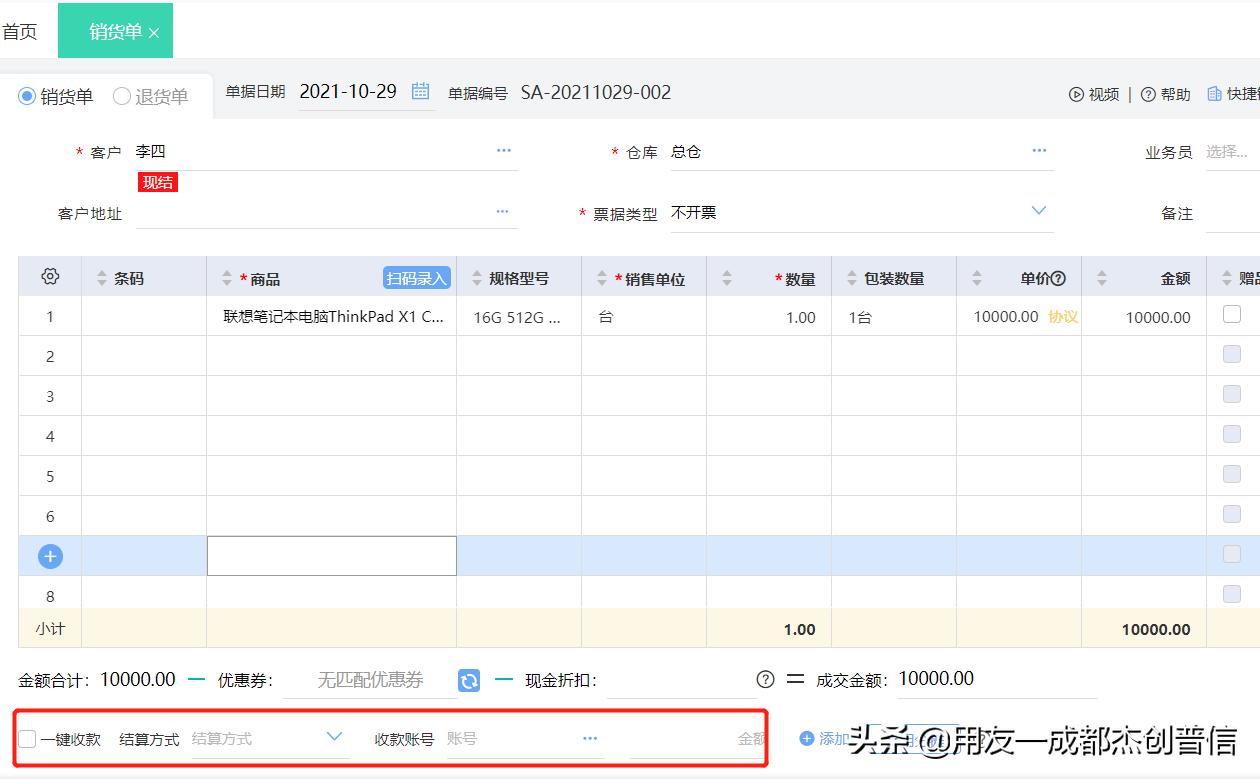
Task: Click the 协议 link next to unit price
Action: 1065,315
